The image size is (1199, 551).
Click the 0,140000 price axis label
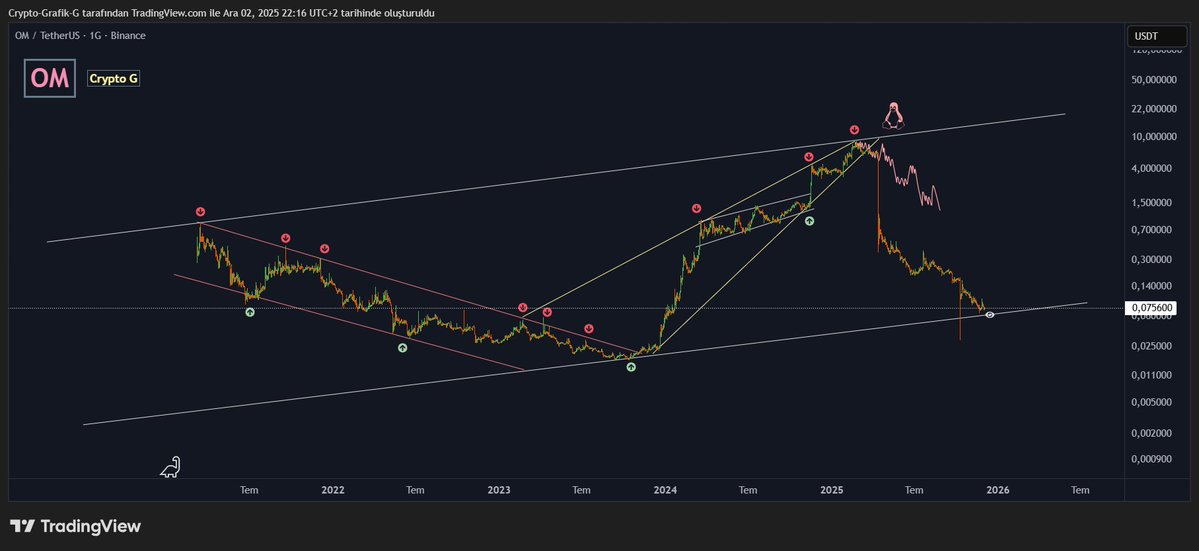pyautogui.click(x=1154, y=286)
